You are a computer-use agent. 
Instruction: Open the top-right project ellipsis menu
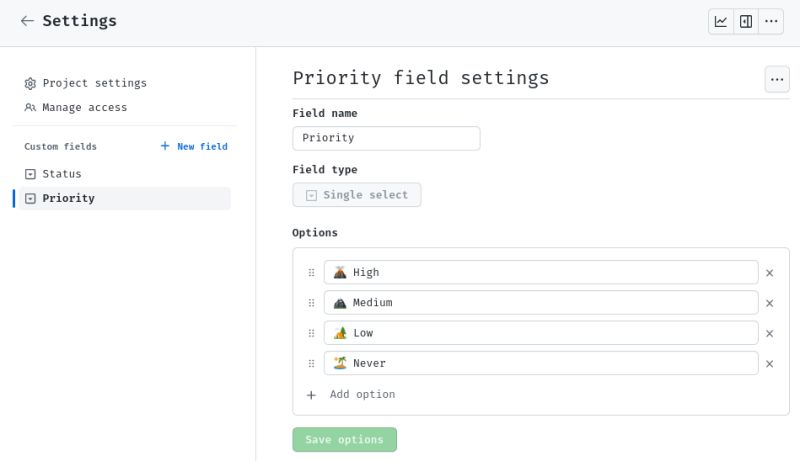[x=771, y=21]
